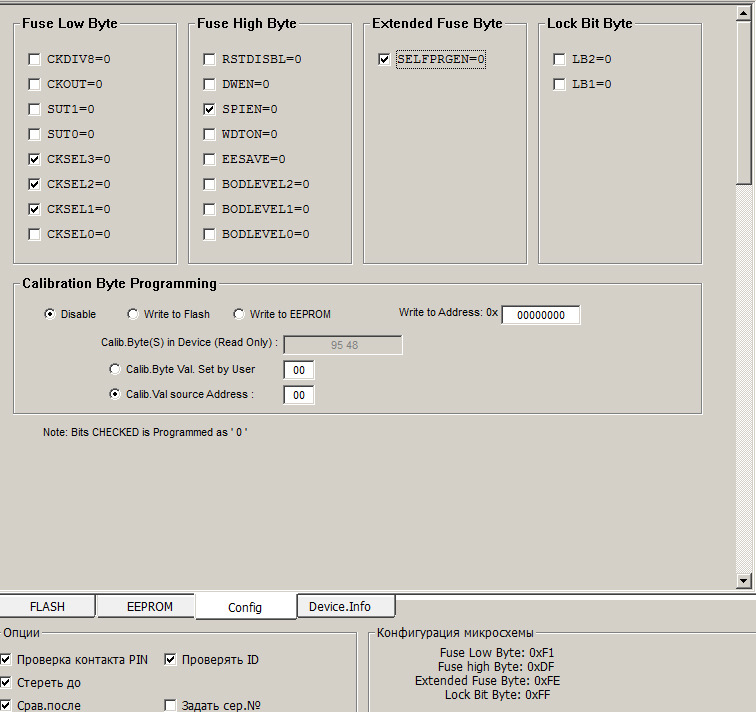Click the Calib.Val source address field
The height and width of the screenshot is (712, 756).
click(x=299, y=395)
